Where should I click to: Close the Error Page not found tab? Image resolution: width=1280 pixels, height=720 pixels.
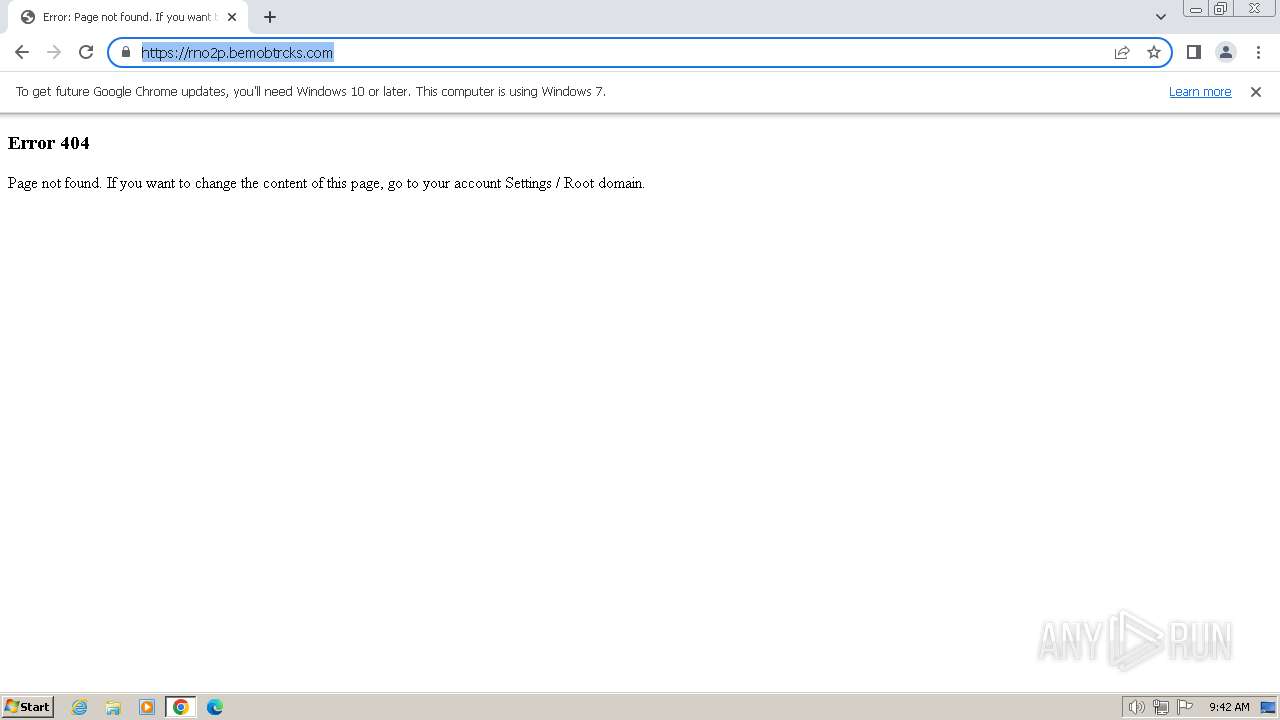coord(232,17)
